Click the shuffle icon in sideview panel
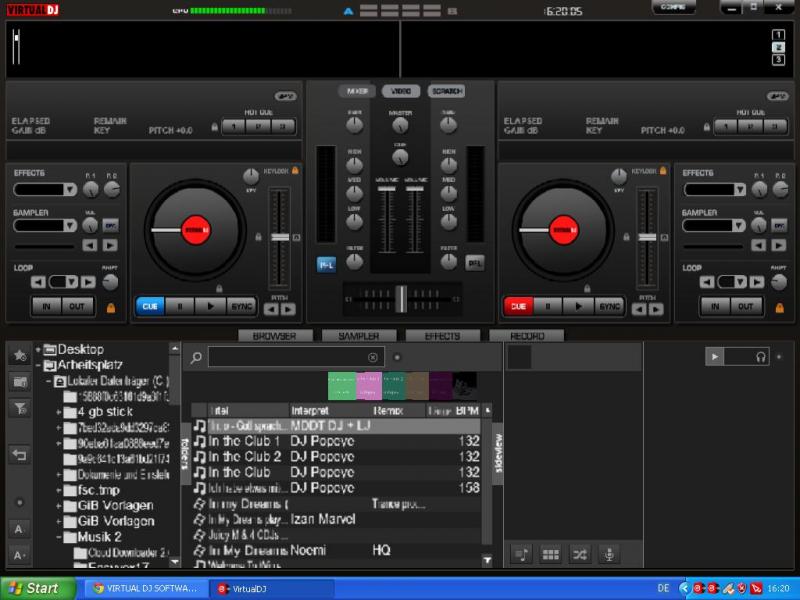800x600 pixels. pos(579,553)
